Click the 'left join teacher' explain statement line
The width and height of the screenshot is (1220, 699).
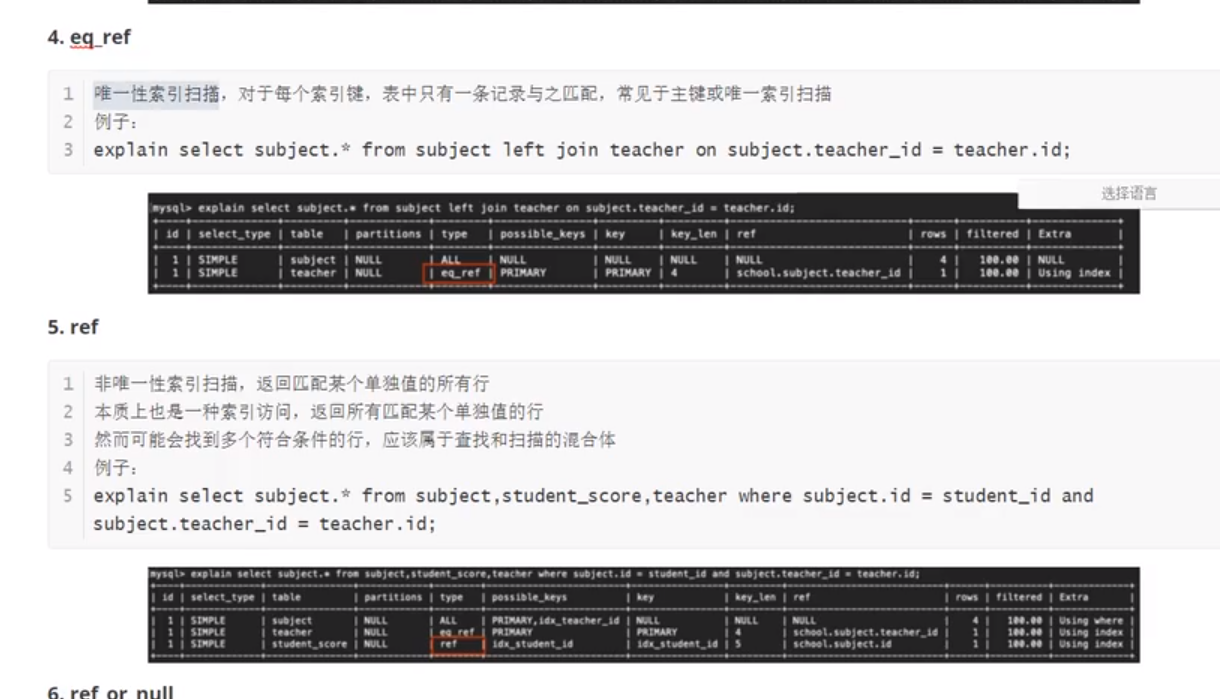pos(582,150)
